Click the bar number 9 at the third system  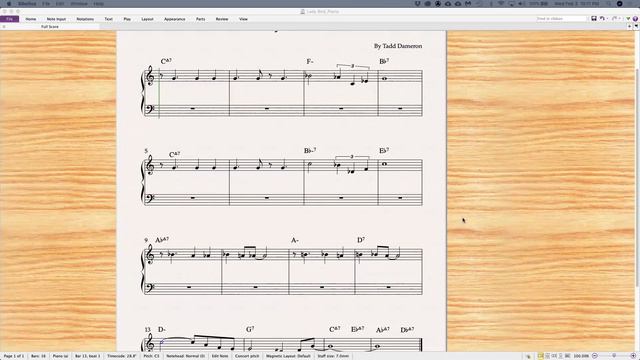(146, 240)
